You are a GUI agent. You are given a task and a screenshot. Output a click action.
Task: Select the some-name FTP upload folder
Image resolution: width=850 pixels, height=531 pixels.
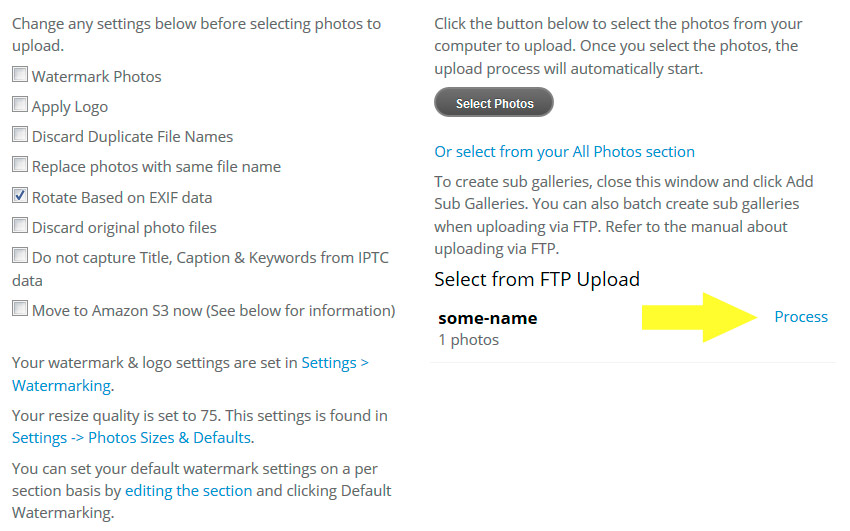[x=488, y=318]
